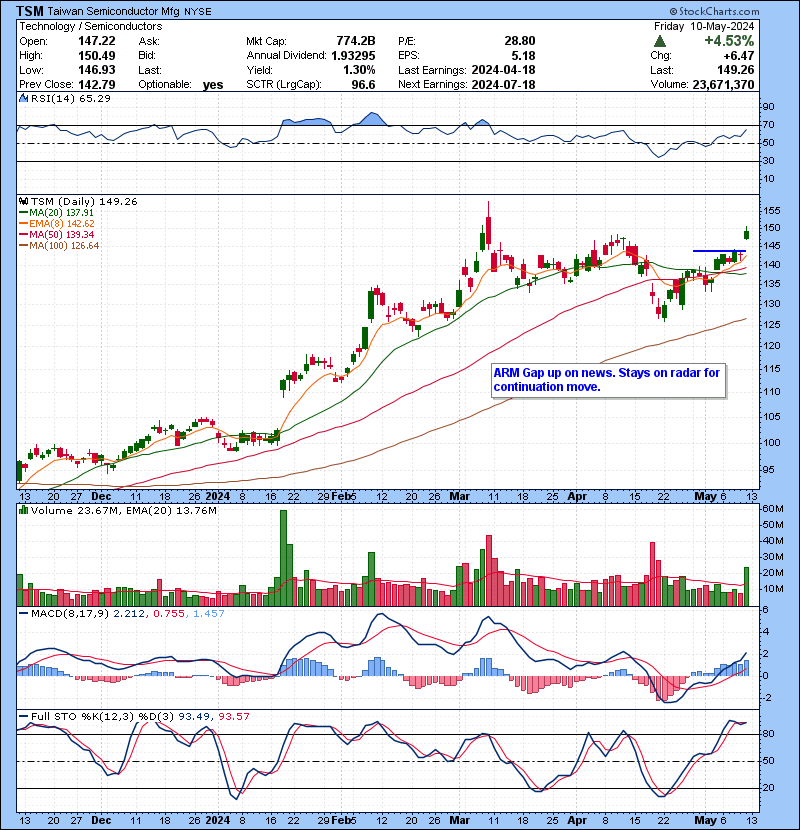800x830 pixels.
Task: Click the Prev Close value 142.79
Action: click(97, 84)
